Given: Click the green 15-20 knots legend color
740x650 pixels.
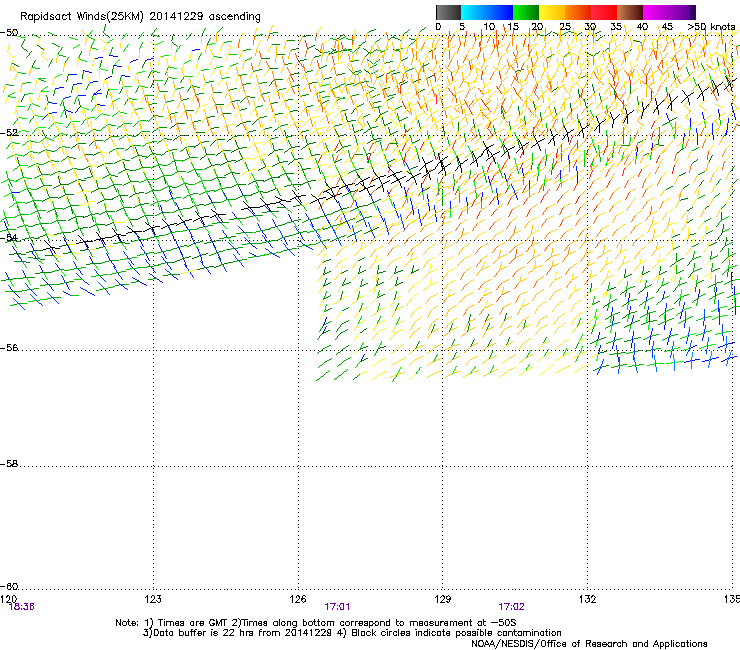Looking at the screenshot, I should [526, 12].
